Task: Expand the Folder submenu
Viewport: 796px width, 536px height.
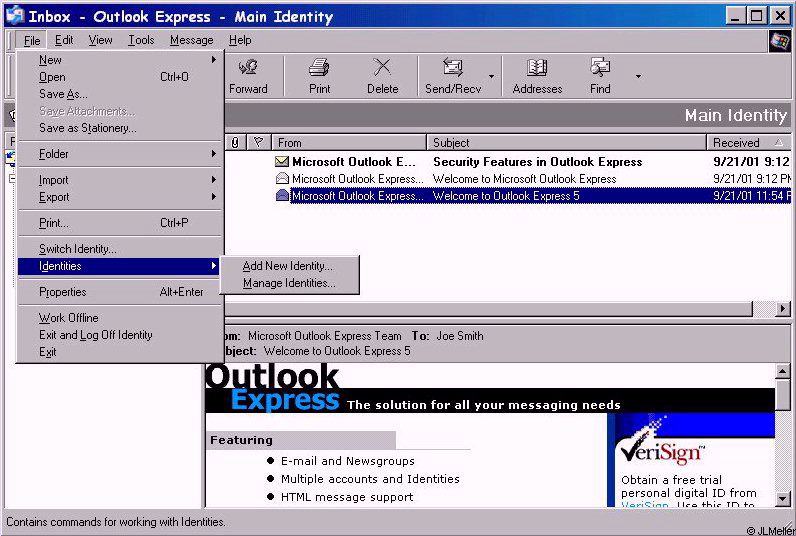Action: tap(119, 154)
